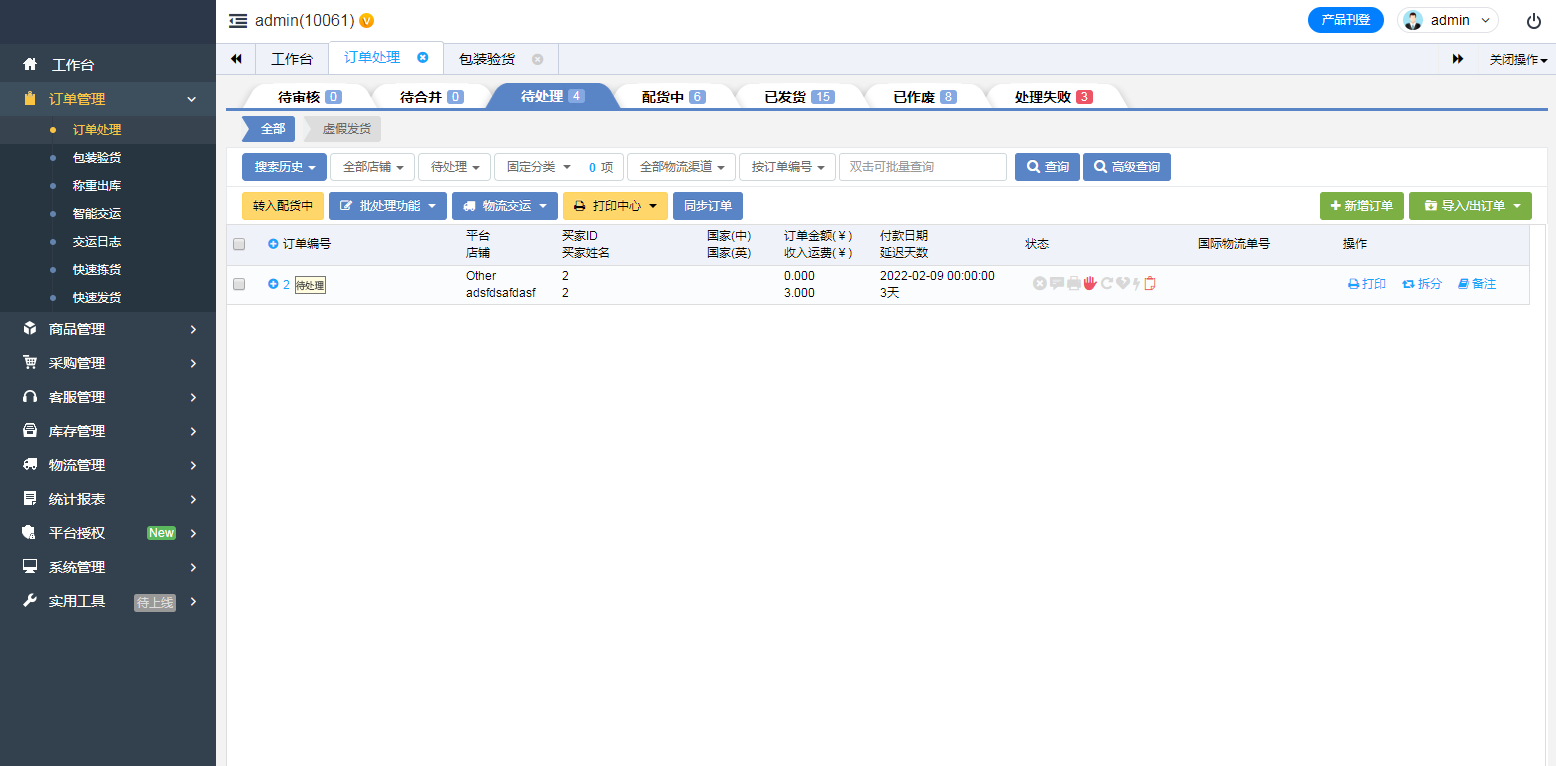Click the red clipboard icon in order status
The image size is (1556, 766).
[x=1150, y=284]
